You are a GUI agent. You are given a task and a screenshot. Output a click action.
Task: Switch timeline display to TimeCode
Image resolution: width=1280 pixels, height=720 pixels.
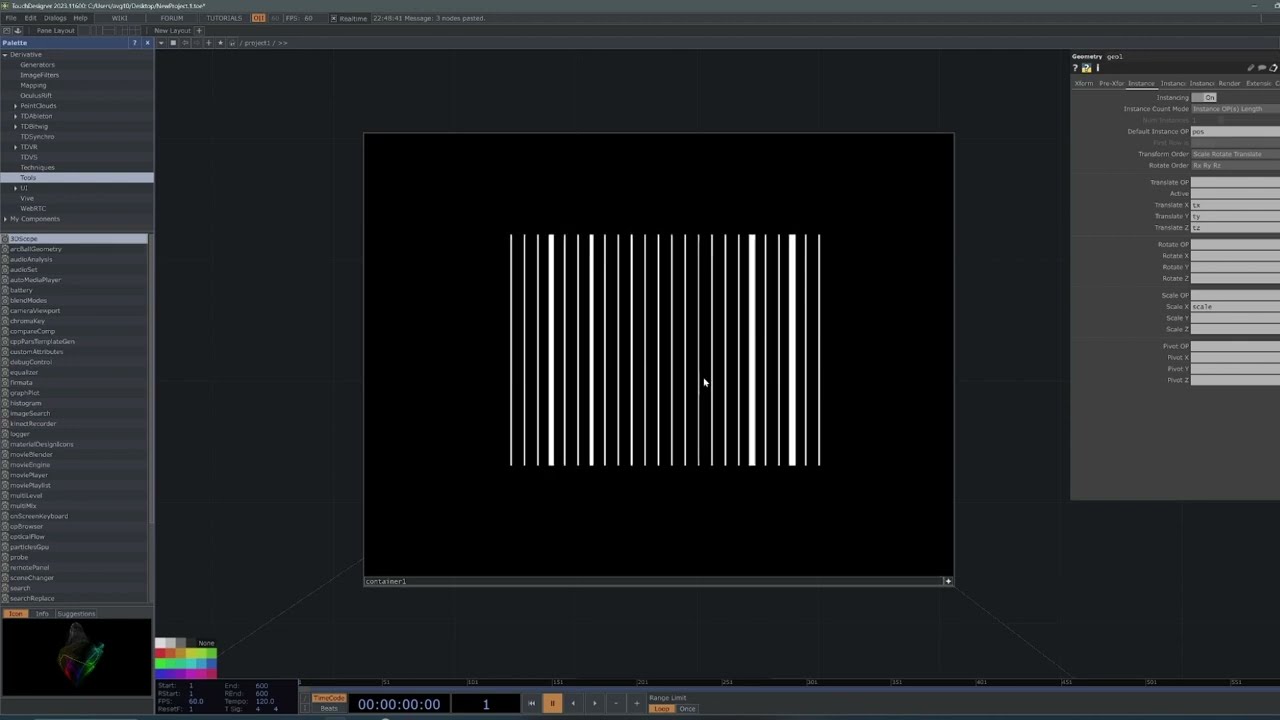point(329,698)
